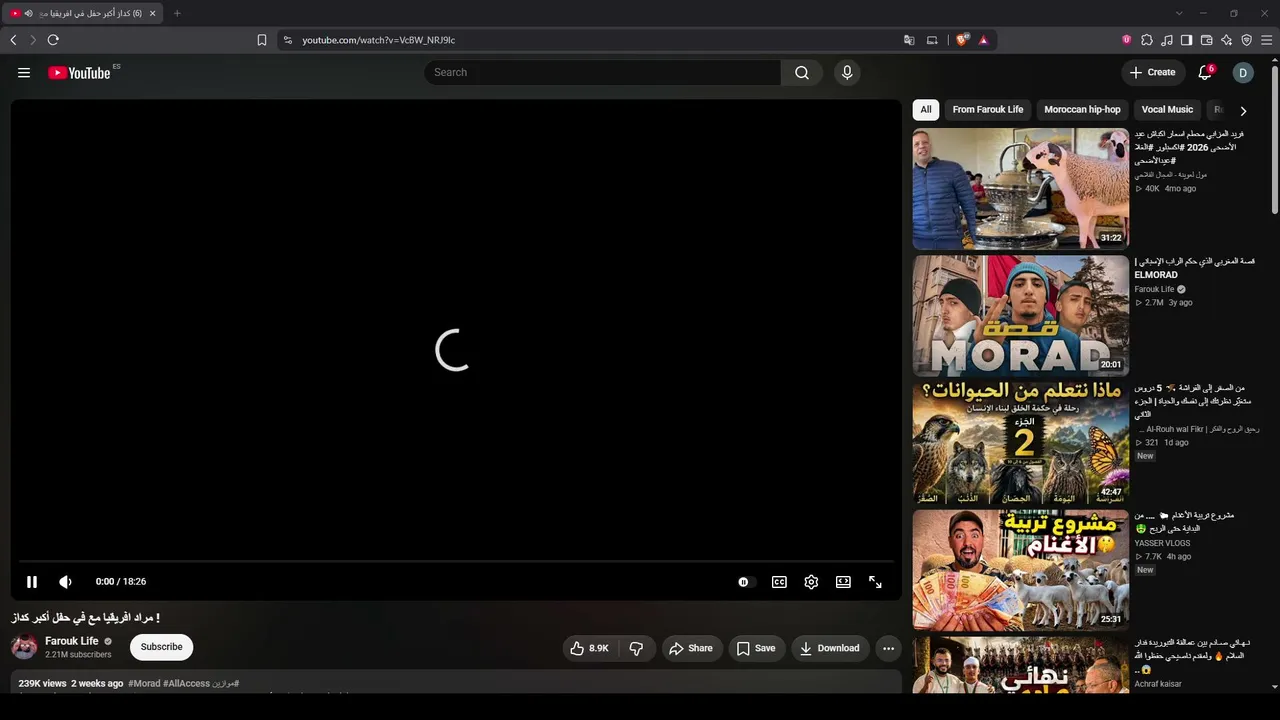Viewport: 1280px width, 720px height.
Task: Open the YouTube guide hamburger menu
Action: click(x=24, y=72)
